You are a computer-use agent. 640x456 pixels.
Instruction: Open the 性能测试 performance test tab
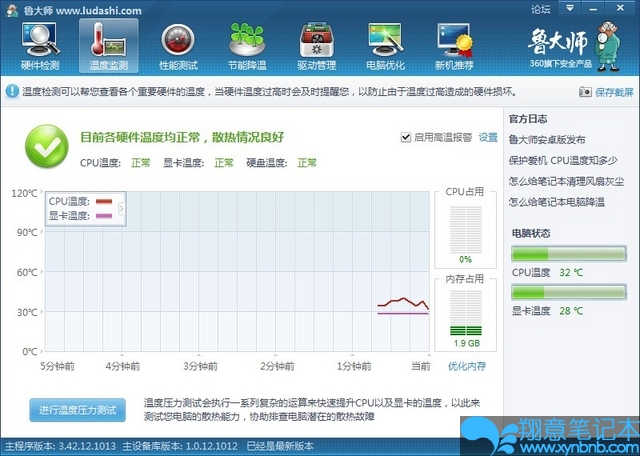point(178,47)
